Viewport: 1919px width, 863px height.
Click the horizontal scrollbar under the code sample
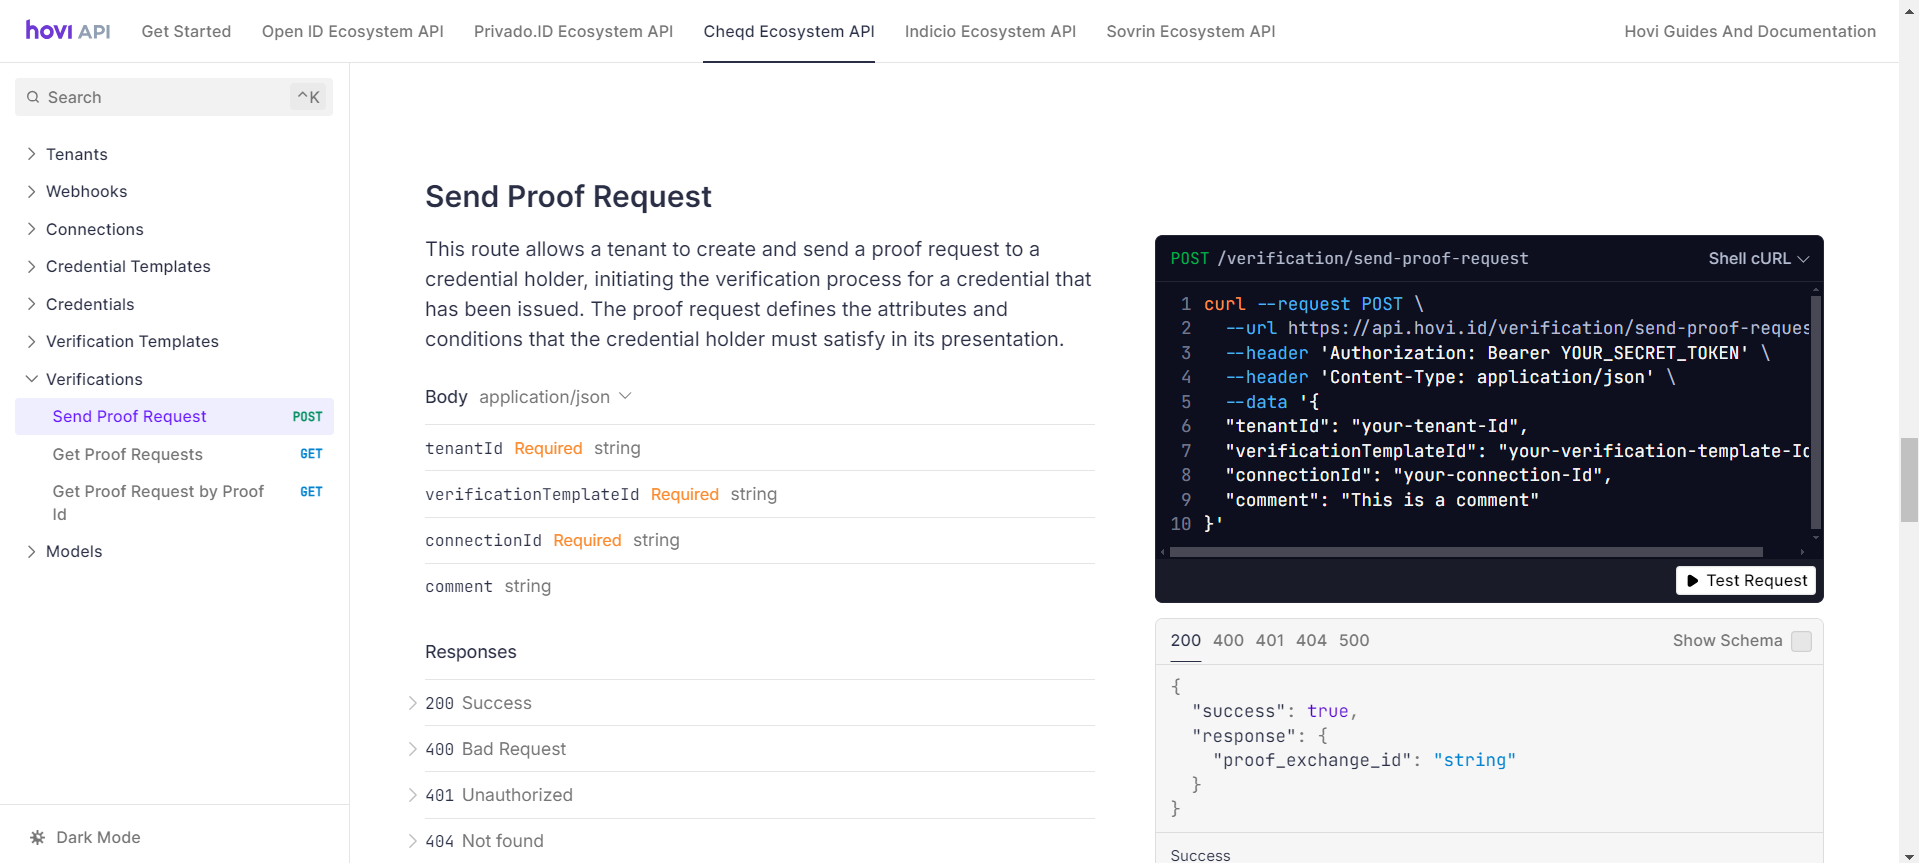pyautogui.click(x=1465, y=552)
